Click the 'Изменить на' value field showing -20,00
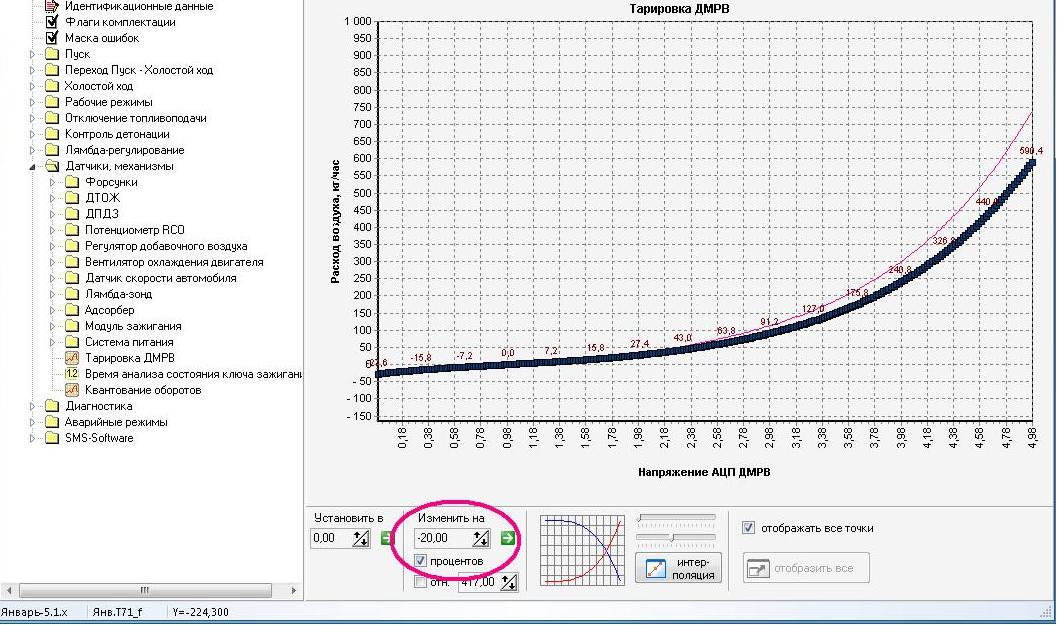The height and width of the screenshot is (625, 1057). tap(442, 539)
